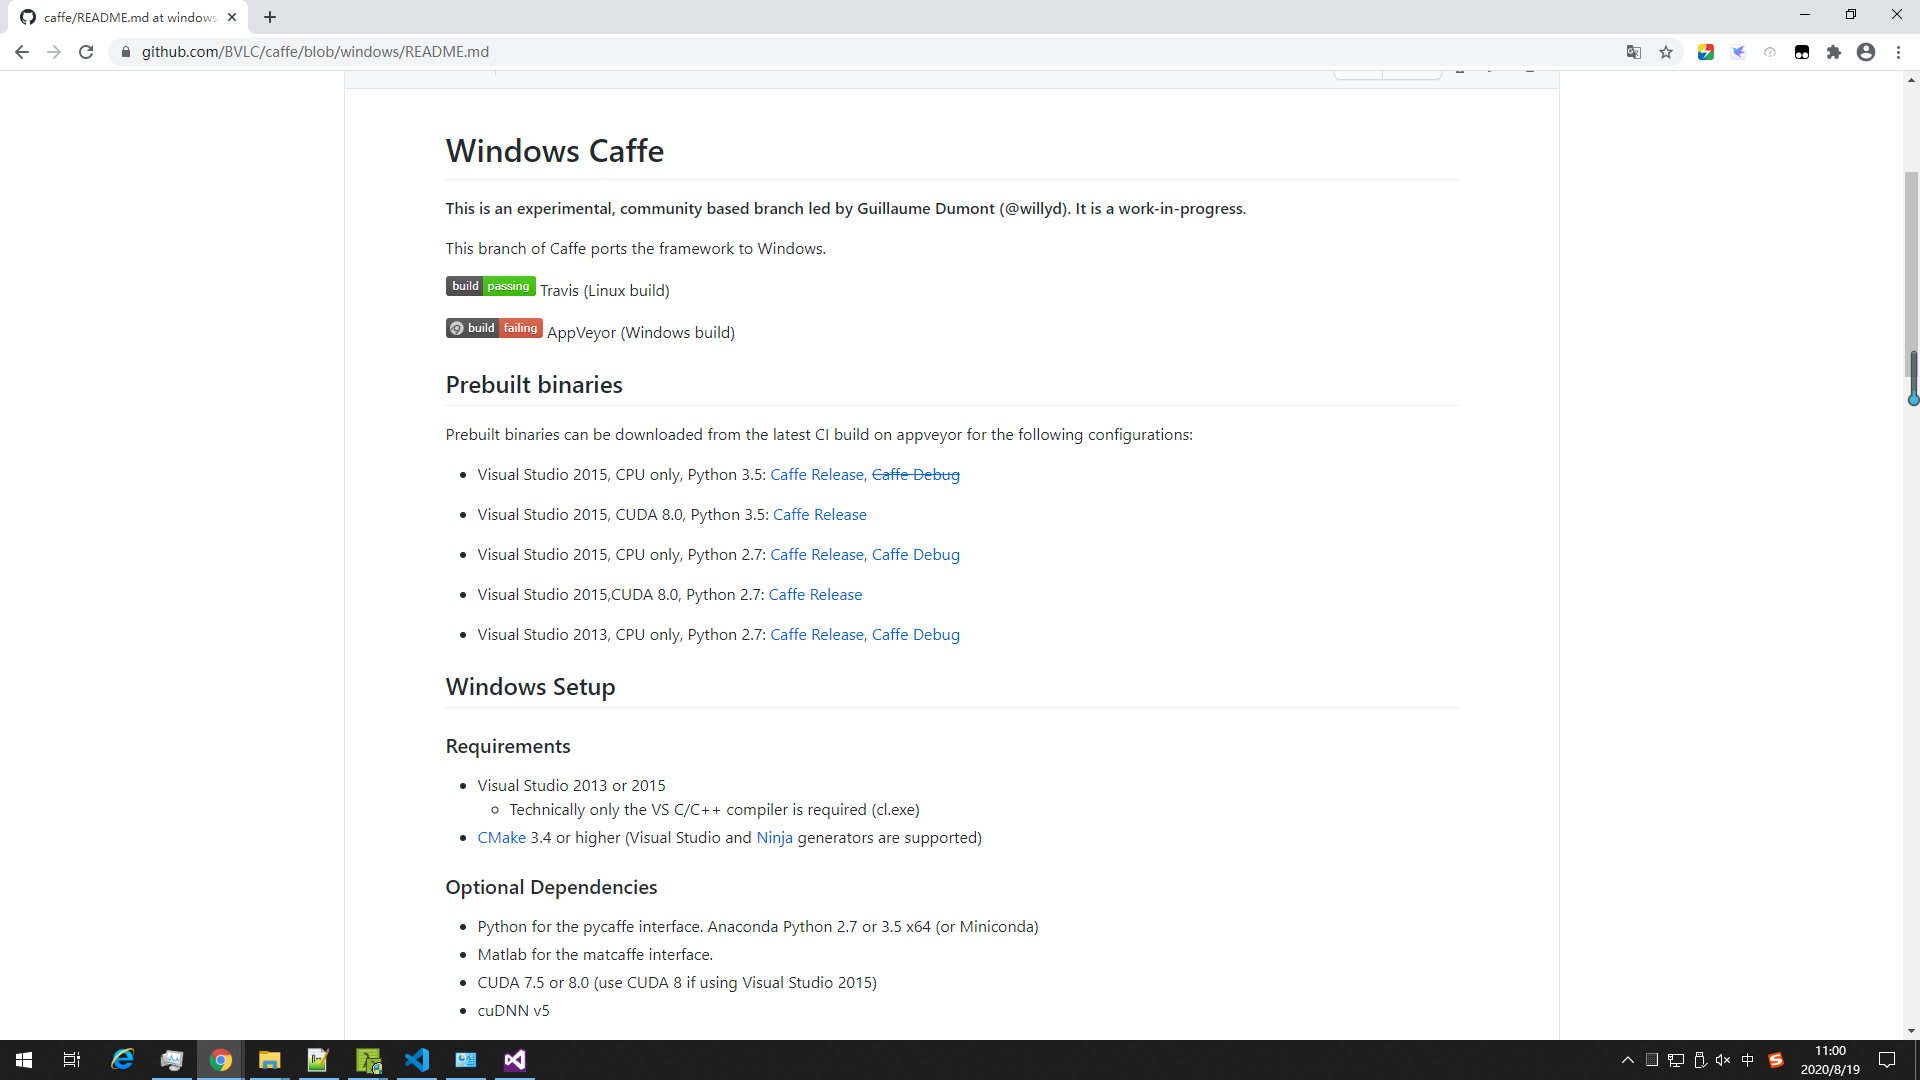
Task: Open the lightning bolt extension
Action: [1706, 52]
